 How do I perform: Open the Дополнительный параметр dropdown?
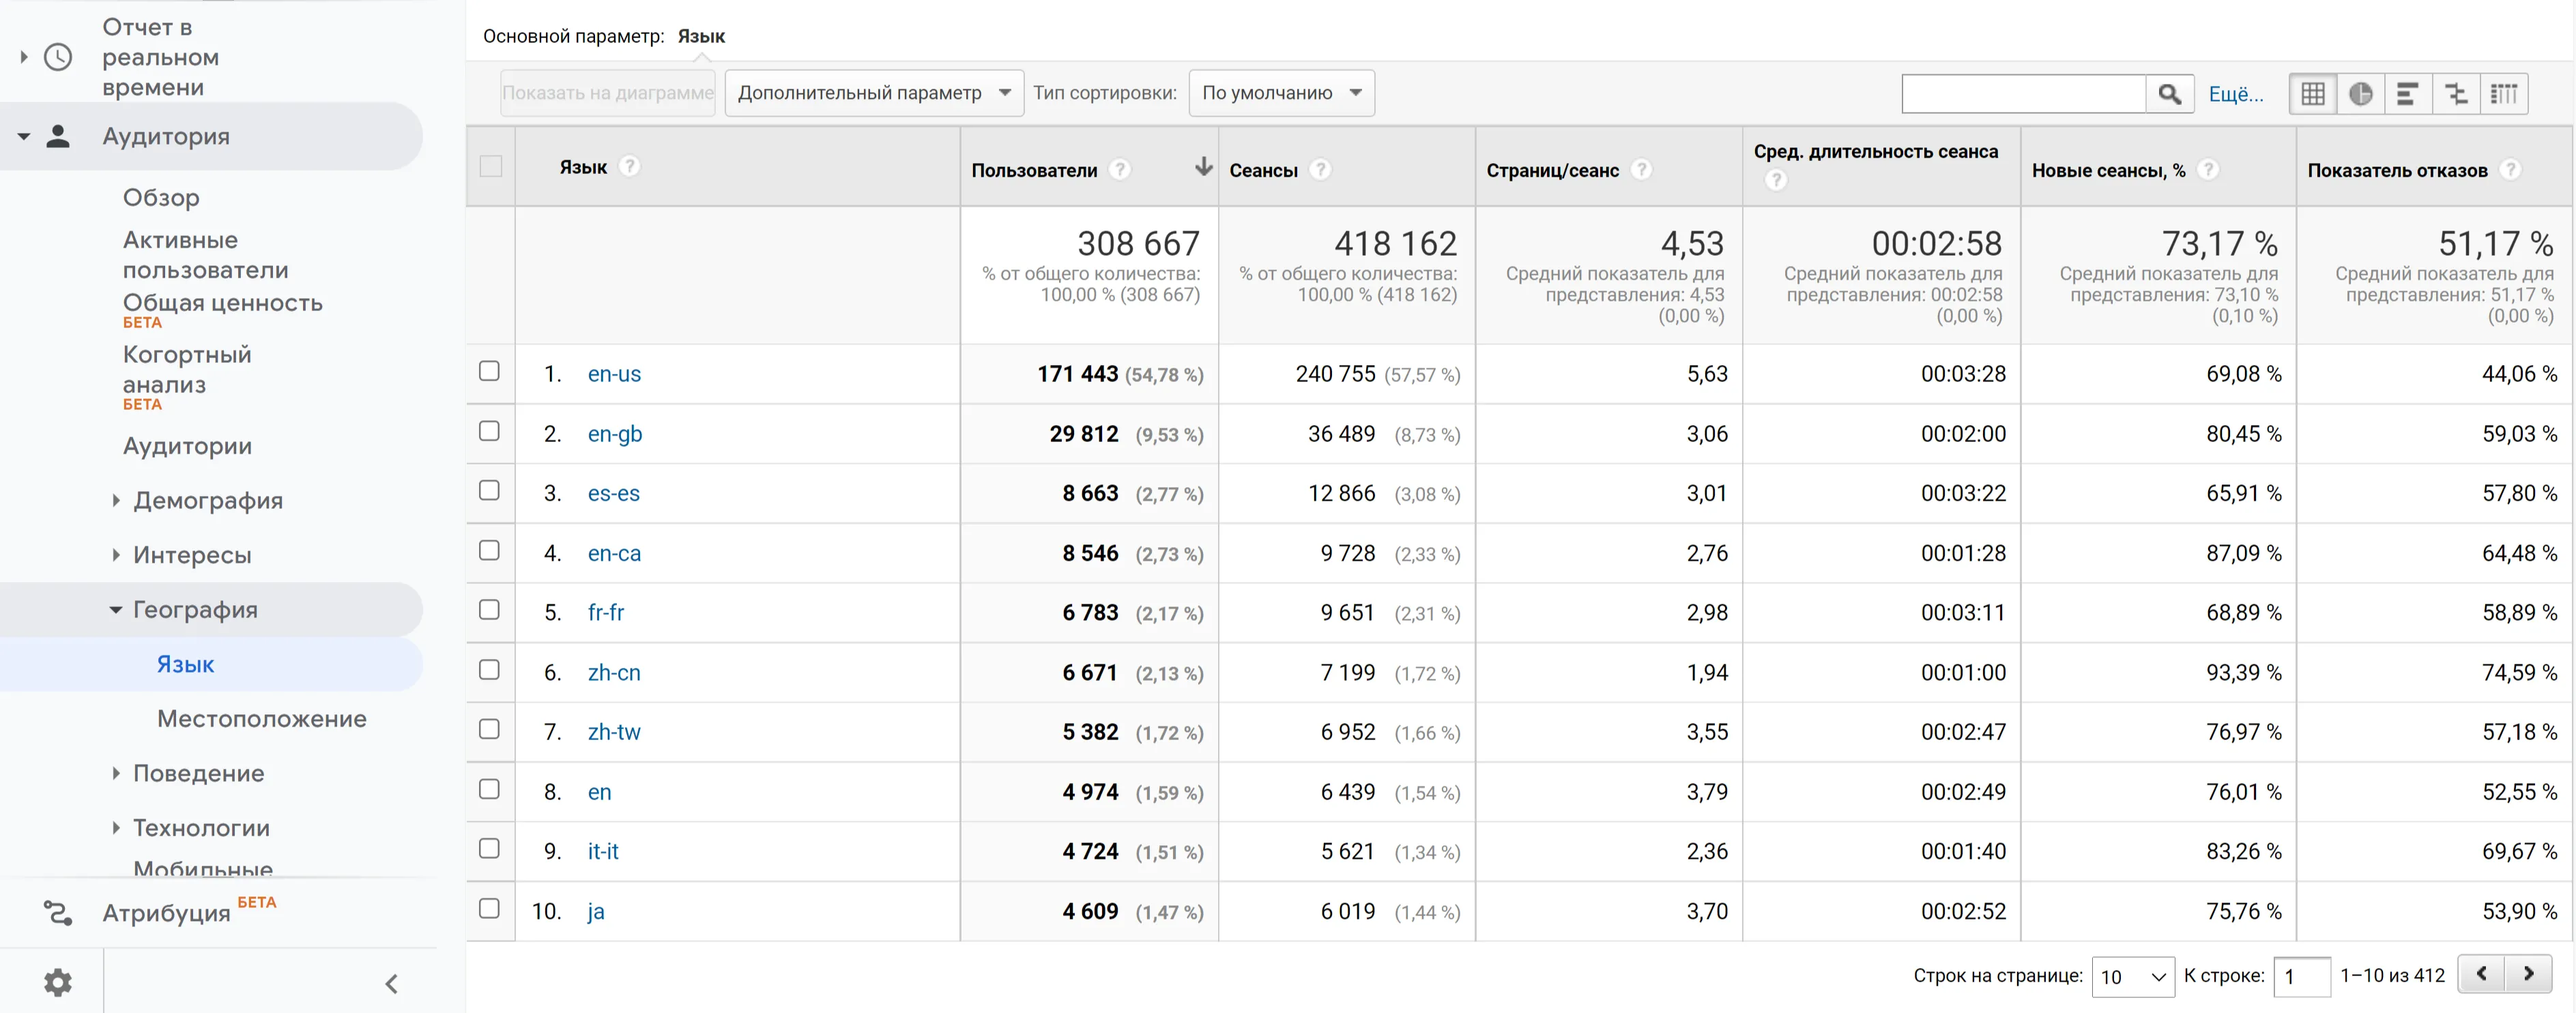tap(874, 93)
